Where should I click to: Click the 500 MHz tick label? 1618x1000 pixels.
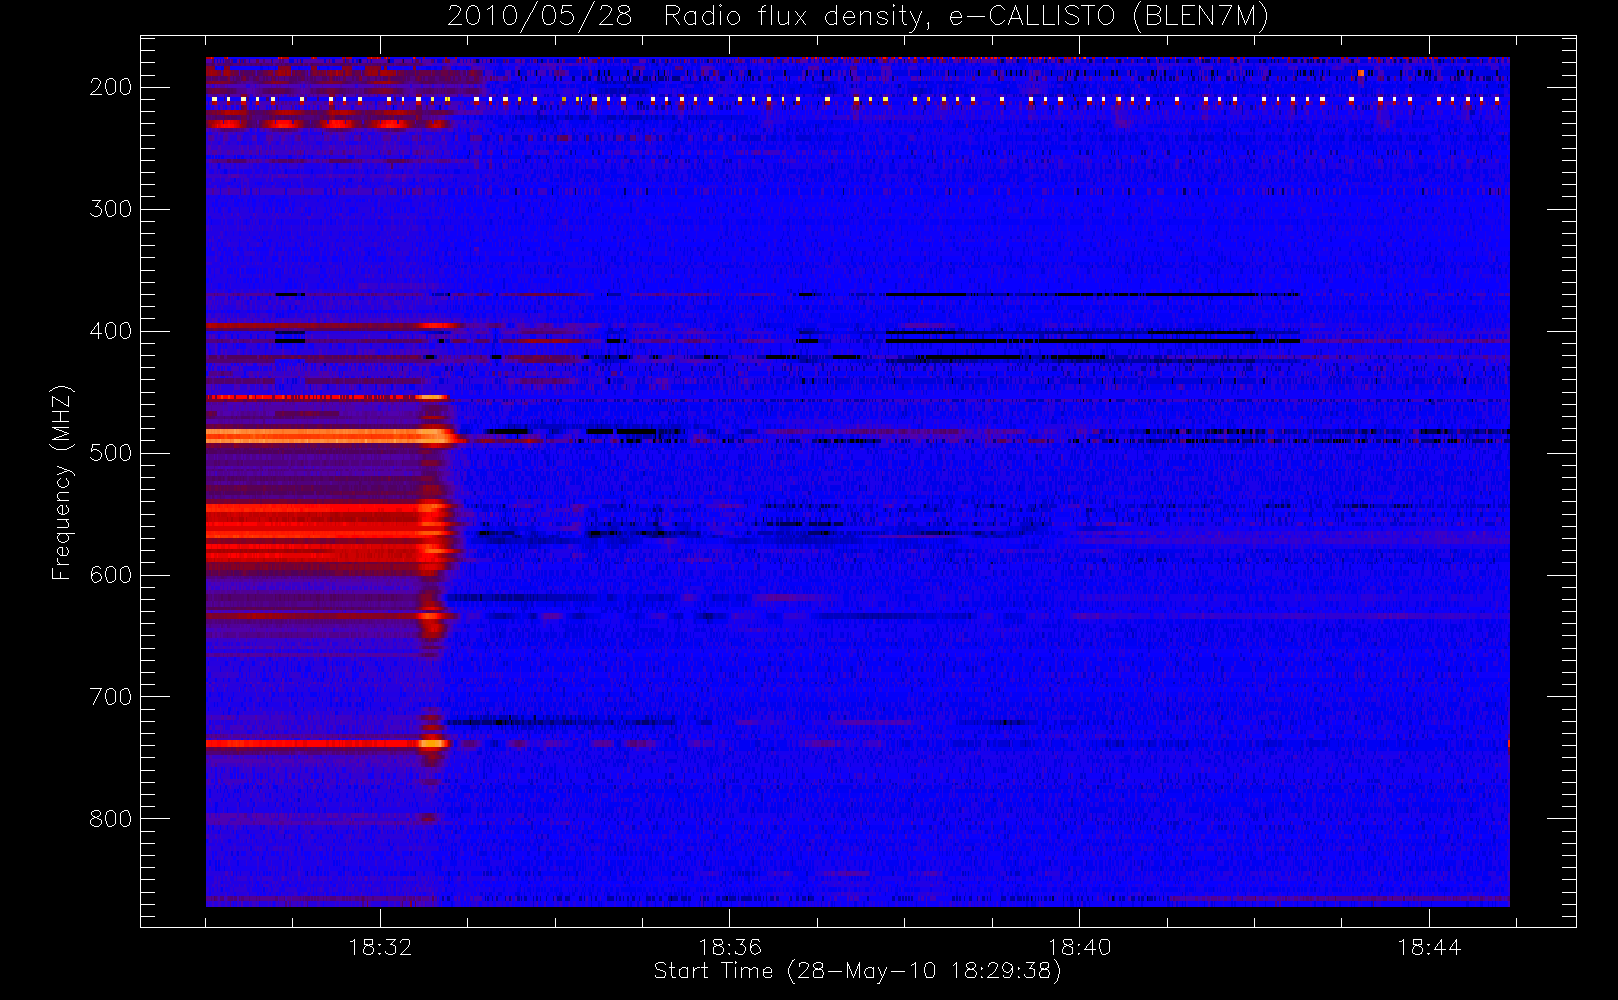tap(110, 453)
